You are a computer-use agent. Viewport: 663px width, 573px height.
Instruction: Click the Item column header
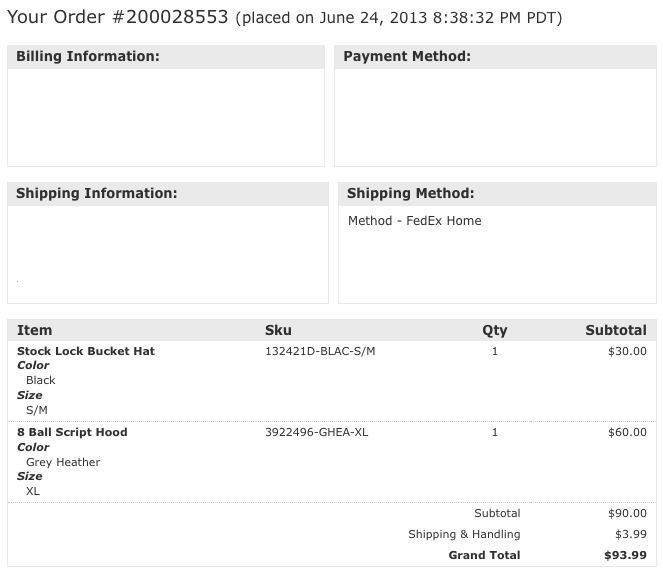point(34,330)
